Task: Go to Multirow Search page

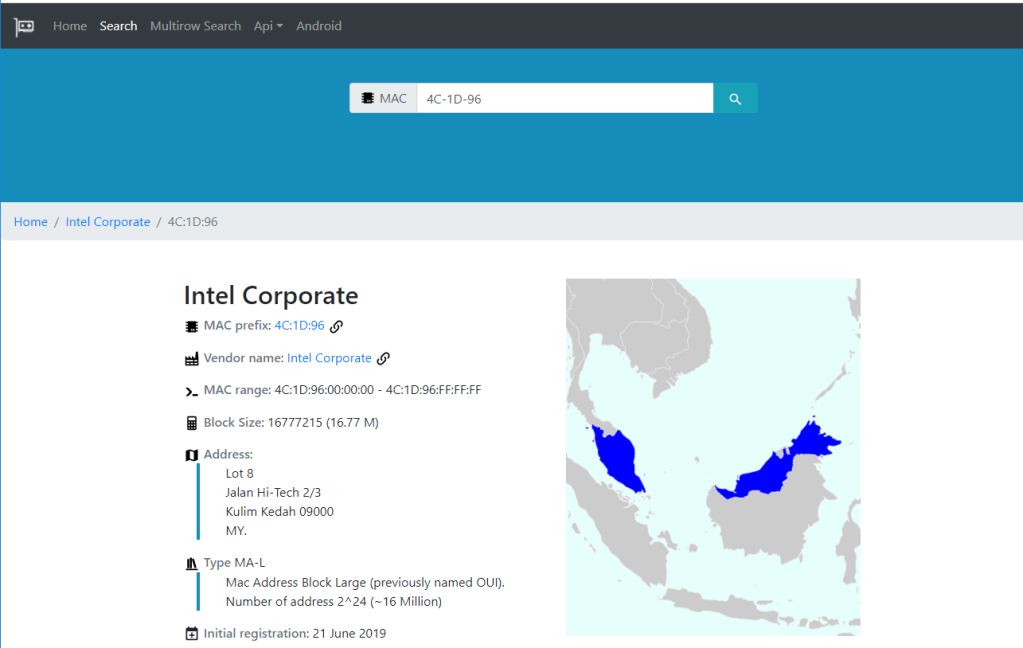Action: pyautogui.click(x=195, y=26)
